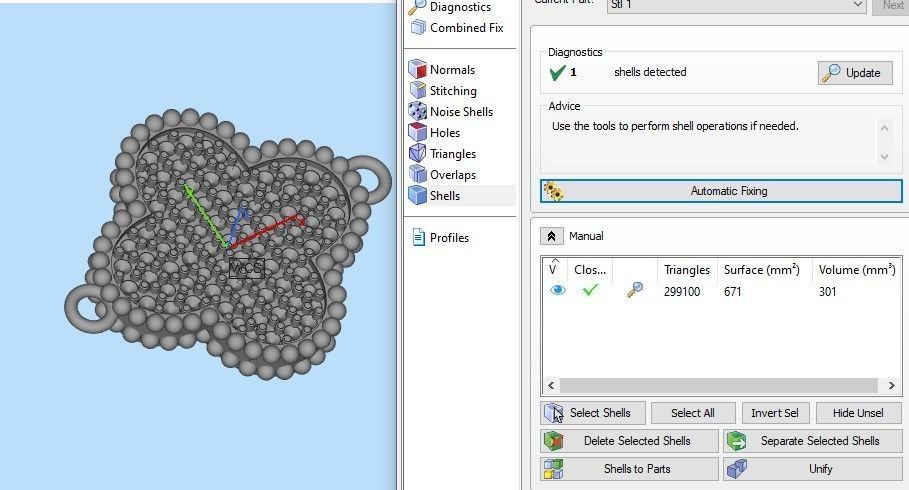This screenshot has width=909, height=490.
Task: Open the Current Part dropdown
Action: click(x=736, y=5)
